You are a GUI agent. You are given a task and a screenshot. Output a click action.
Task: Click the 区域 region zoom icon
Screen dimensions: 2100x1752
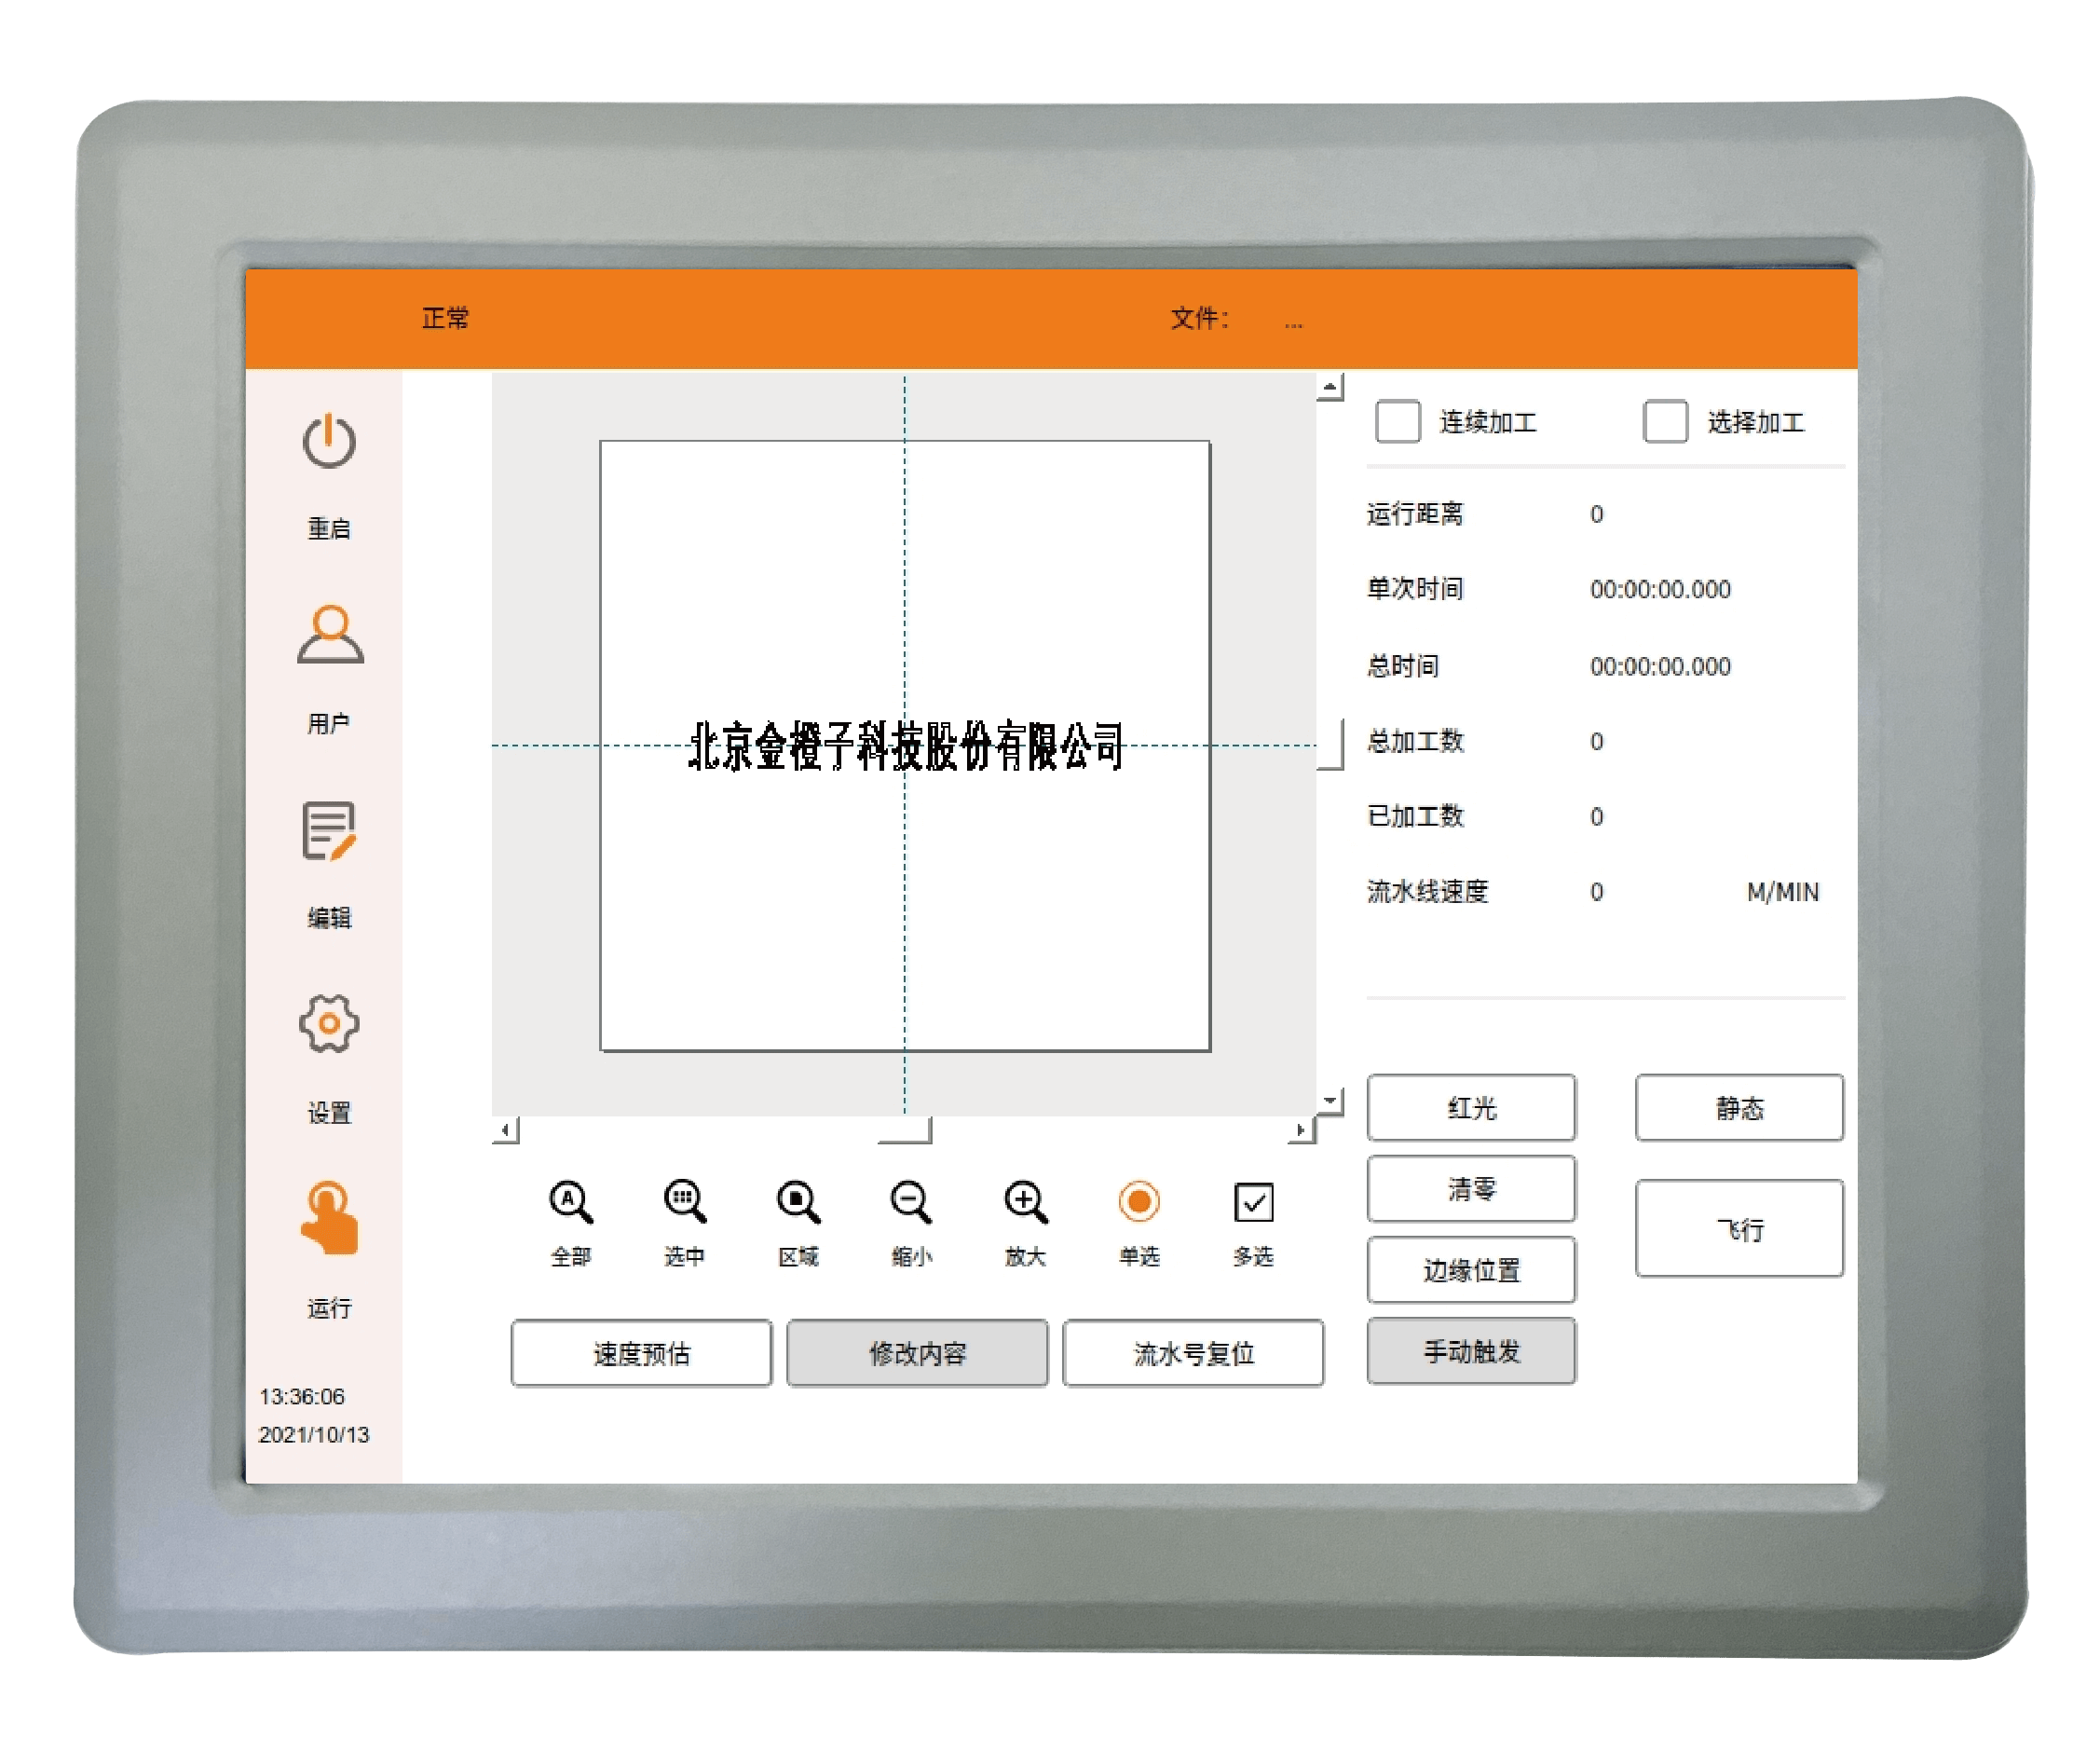(x=798, y=1202)
